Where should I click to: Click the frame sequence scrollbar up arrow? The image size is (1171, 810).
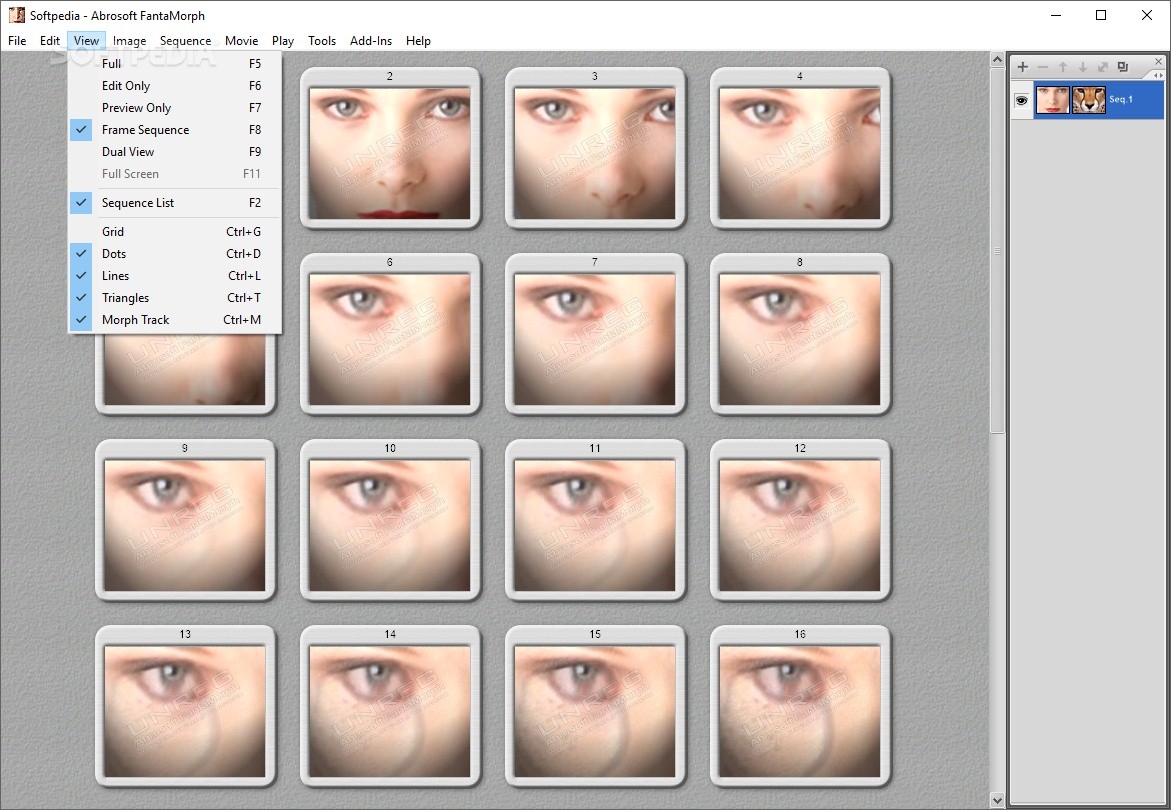tap(997, 59)
